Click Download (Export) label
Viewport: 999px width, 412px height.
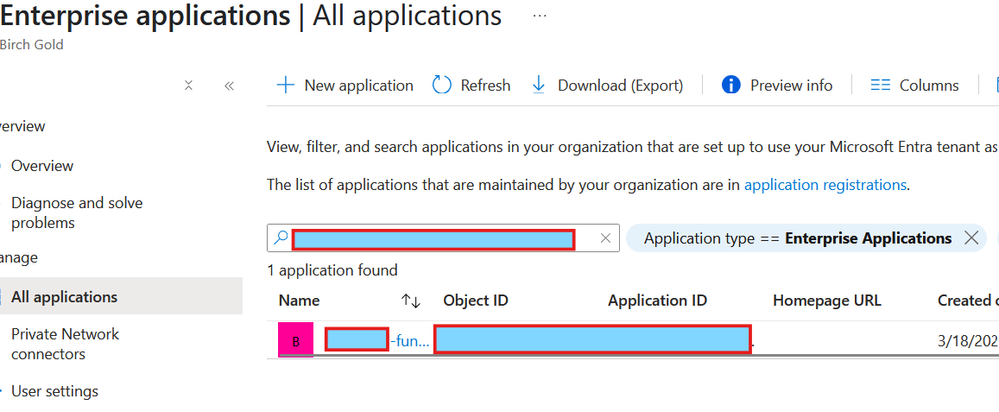tap(621, 85)
